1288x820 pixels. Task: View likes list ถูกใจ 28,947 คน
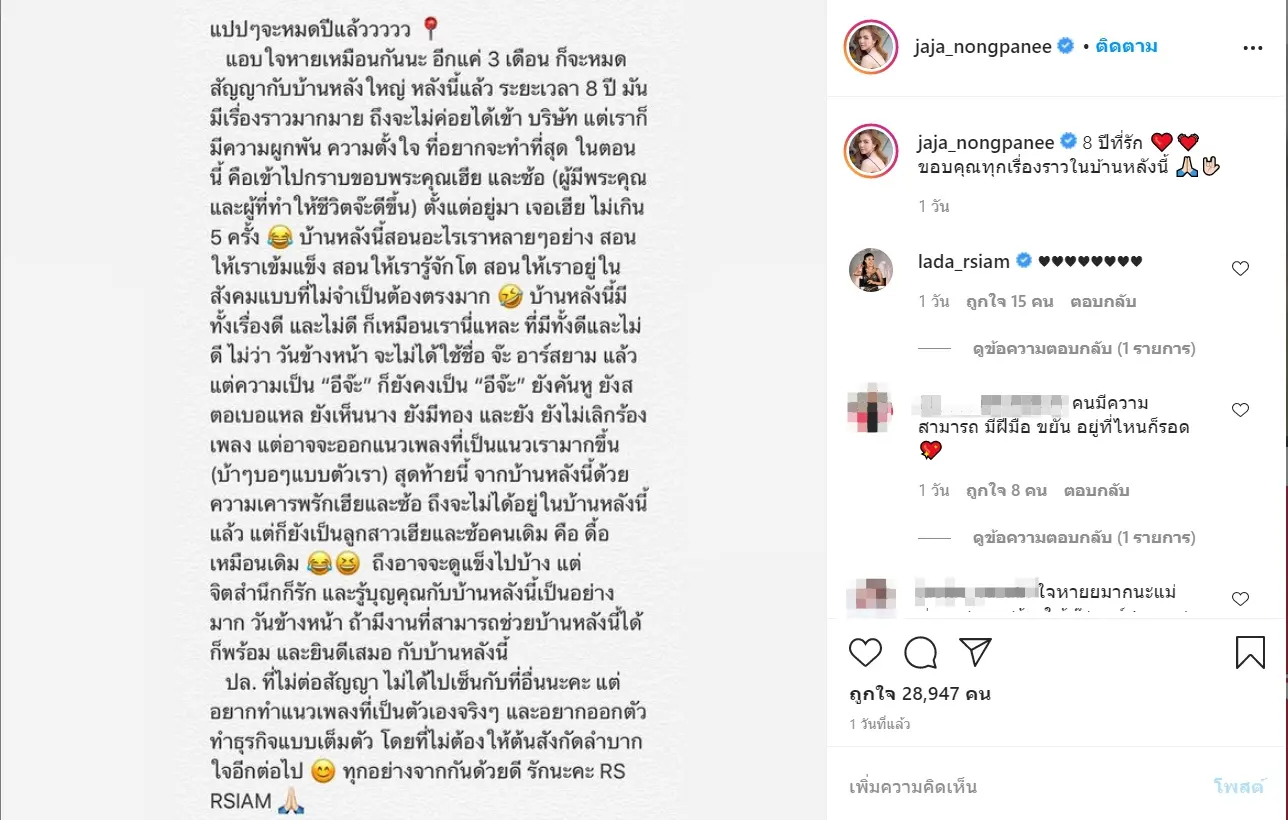919,694
